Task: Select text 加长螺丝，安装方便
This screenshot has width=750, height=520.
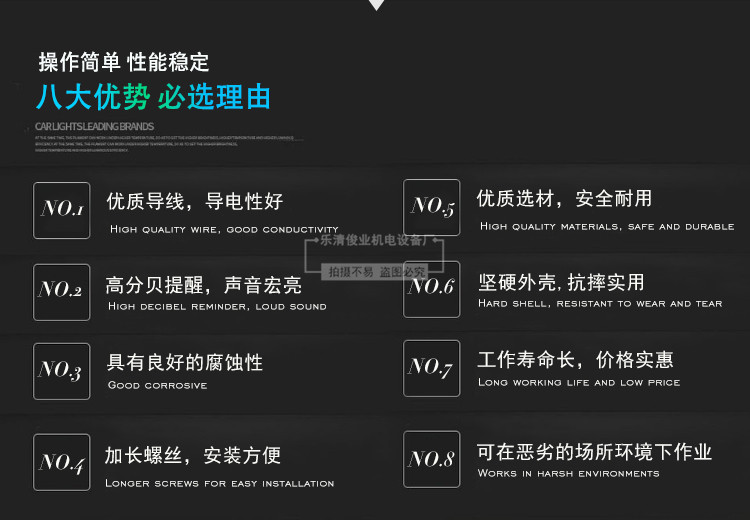Action: point(193,455)
